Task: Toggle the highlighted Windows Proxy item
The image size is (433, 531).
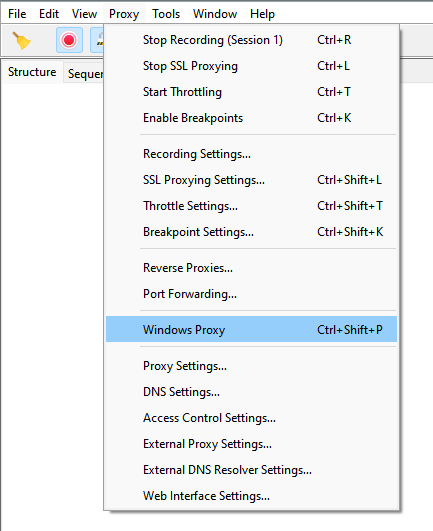Action: tap(251, 330)
